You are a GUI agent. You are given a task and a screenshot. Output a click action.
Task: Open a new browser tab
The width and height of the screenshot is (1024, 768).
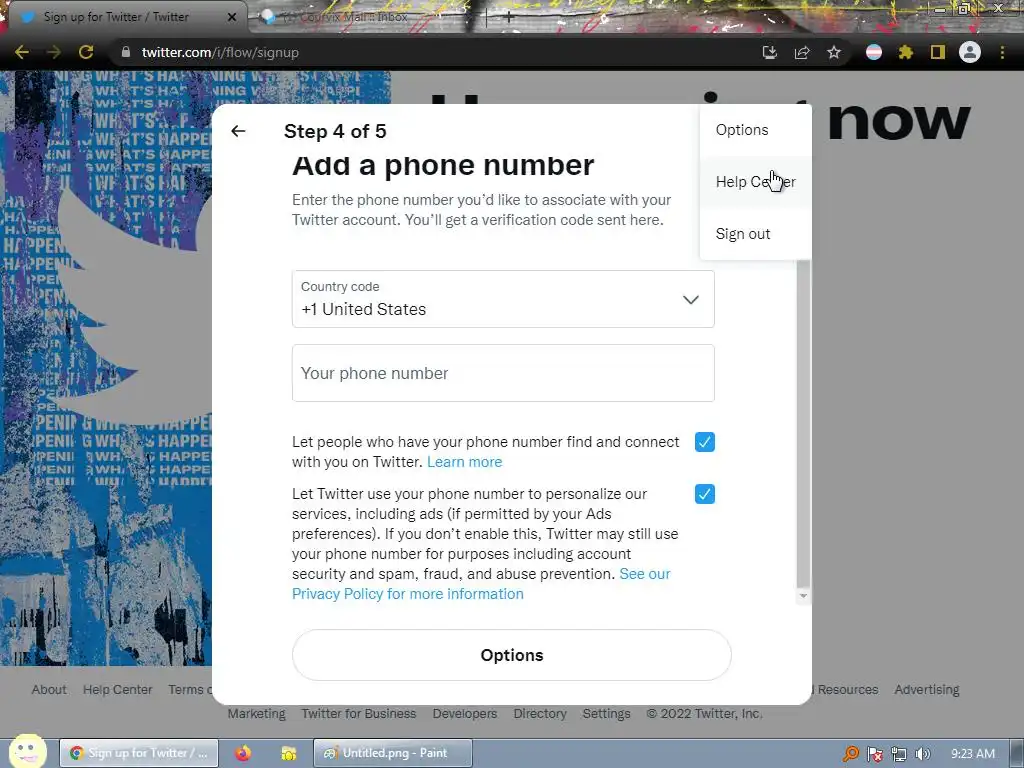point(508,17)
